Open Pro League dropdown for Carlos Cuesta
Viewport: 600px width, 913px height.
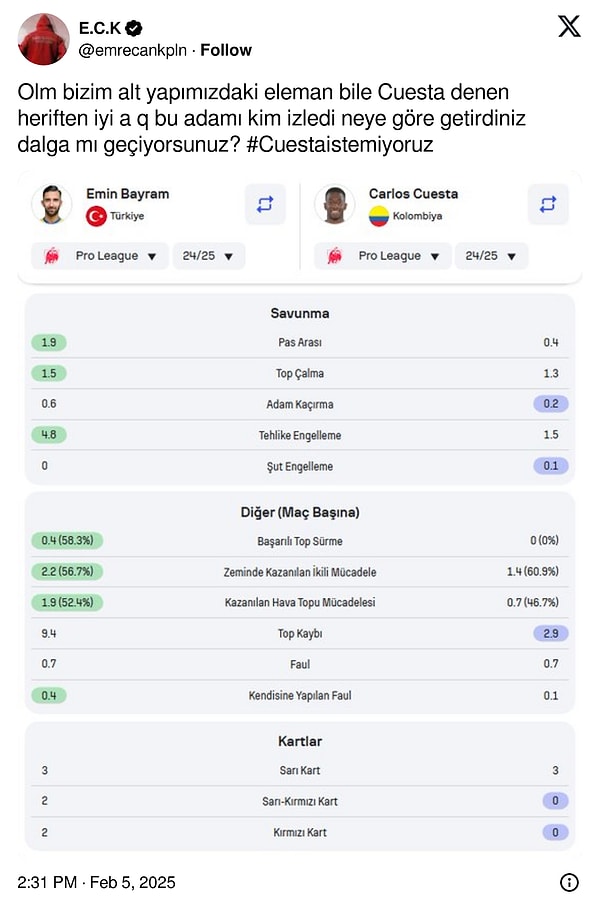pos(383,256)
